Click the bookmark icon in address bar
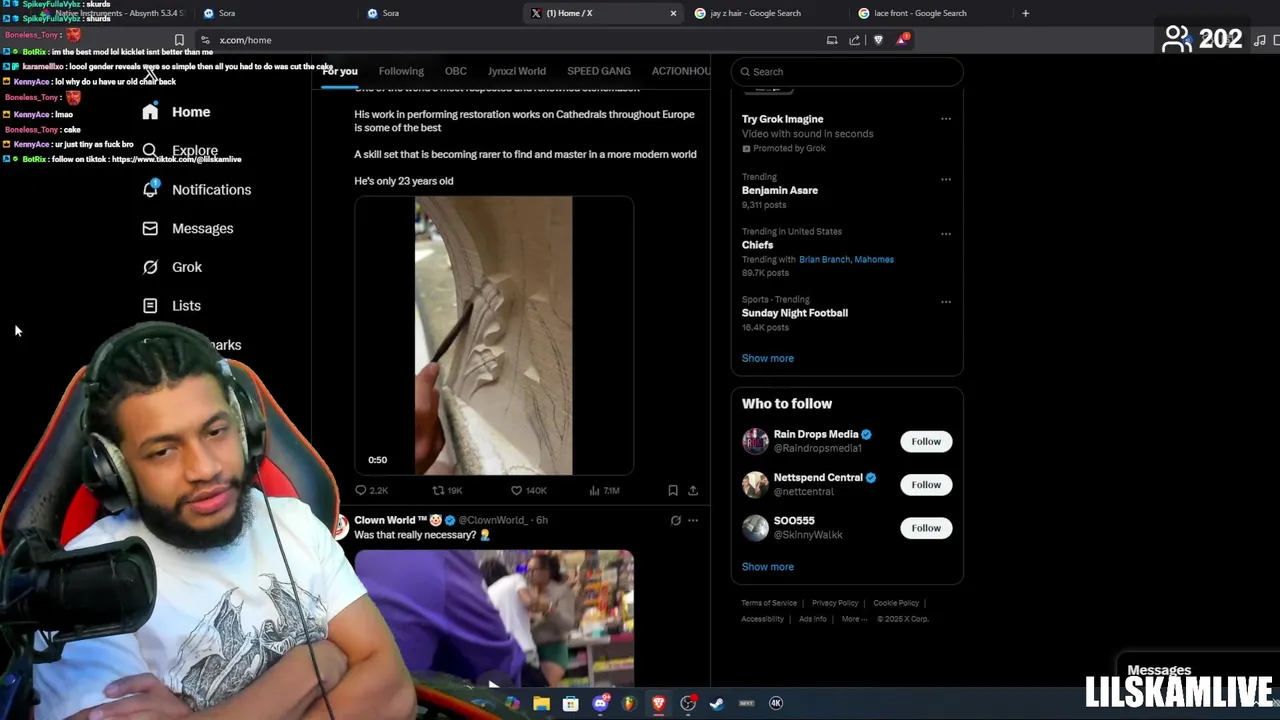Image resolution: width=1280 pixels, height=720 pixels. (x=179, y=40)
